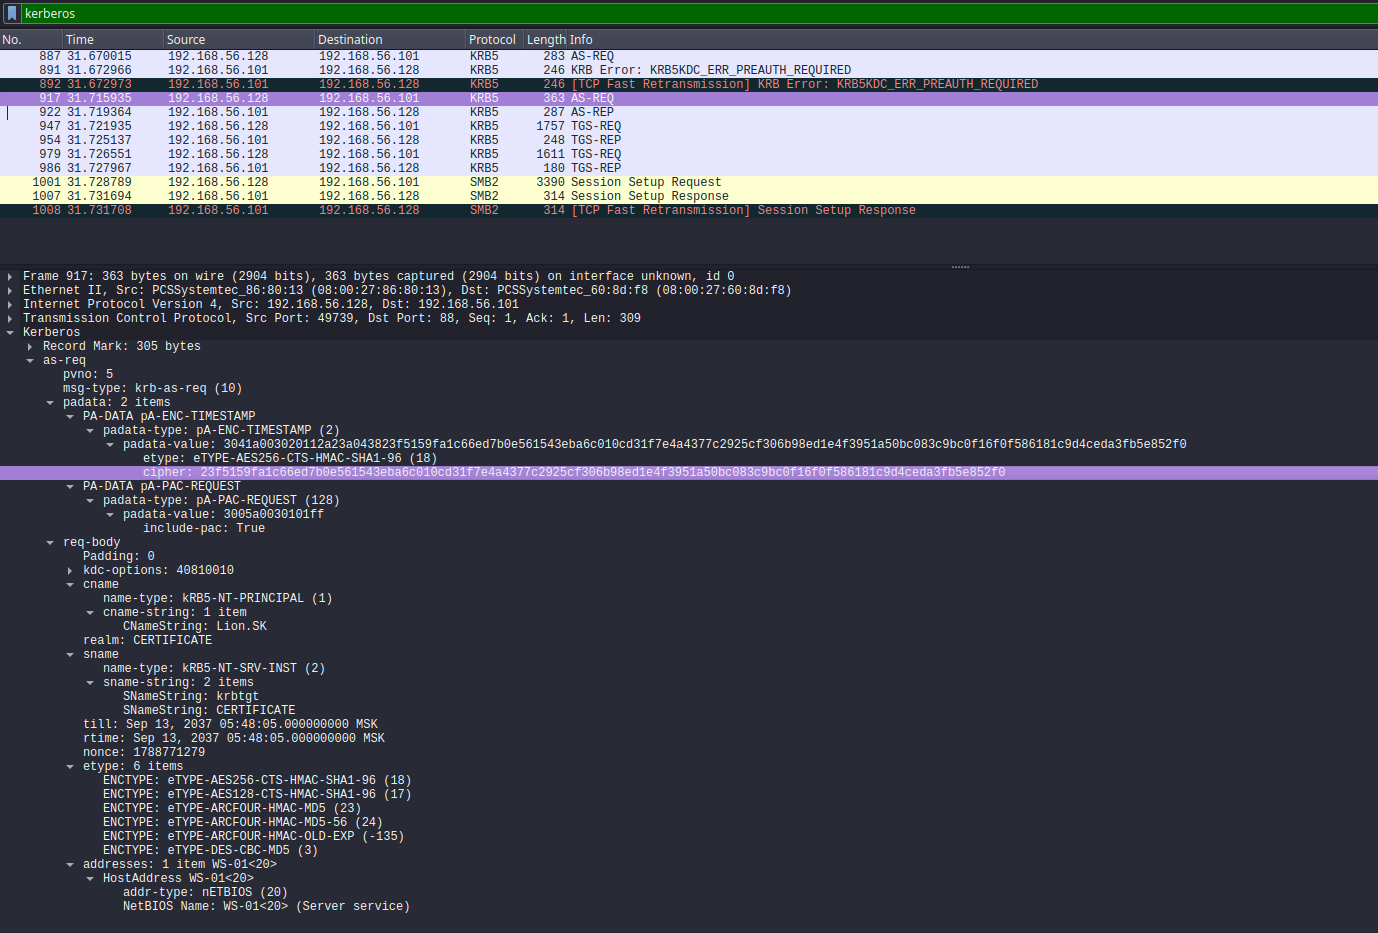Expand the Transmission Control Protocol node
This screenshot has width=1378, height=933.
click(x=10, y=318)
